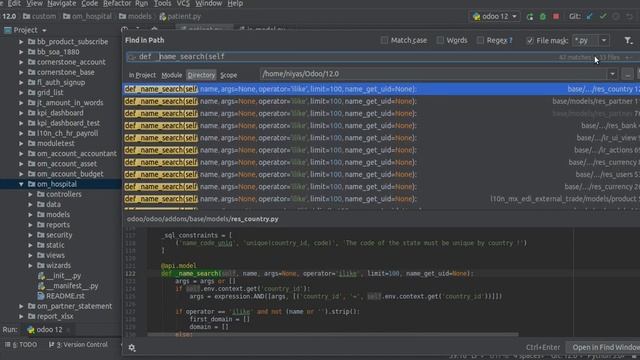640x360 pixels.
Task: Select the res_bank search result row
Action: [381, 126]
